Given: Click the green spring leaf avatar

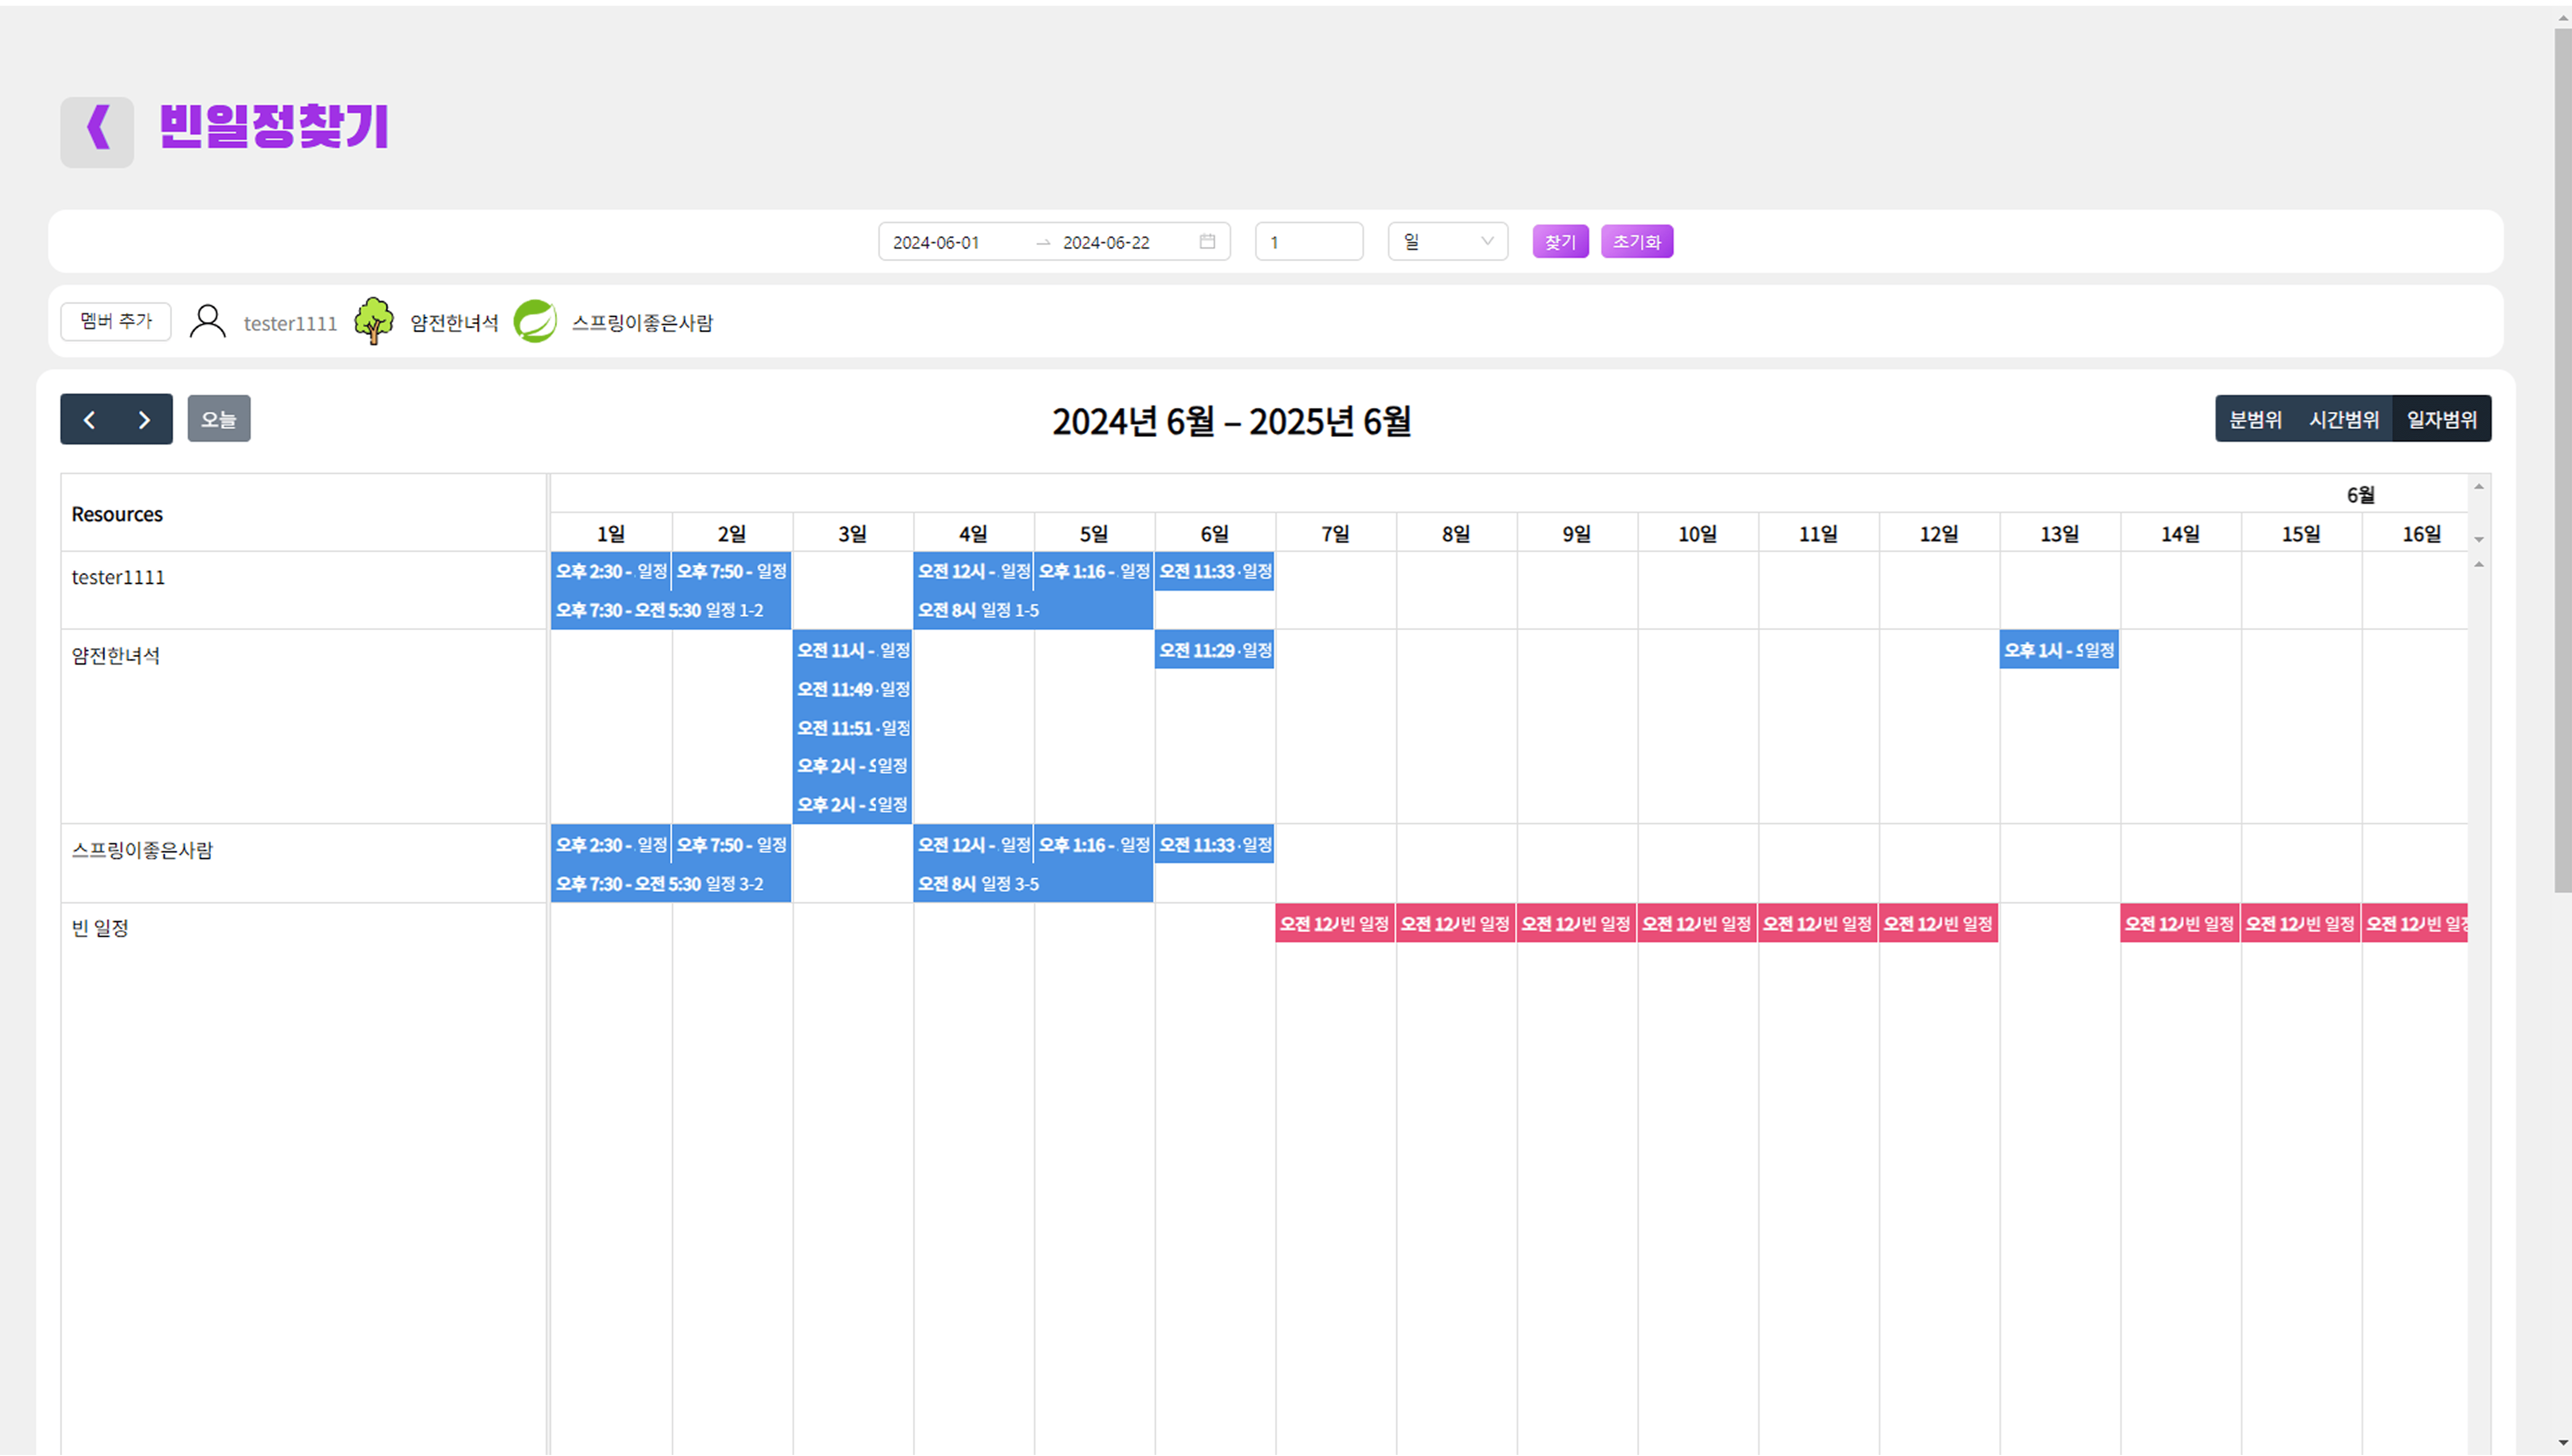Looking at the screenshot, I should 535,321.
